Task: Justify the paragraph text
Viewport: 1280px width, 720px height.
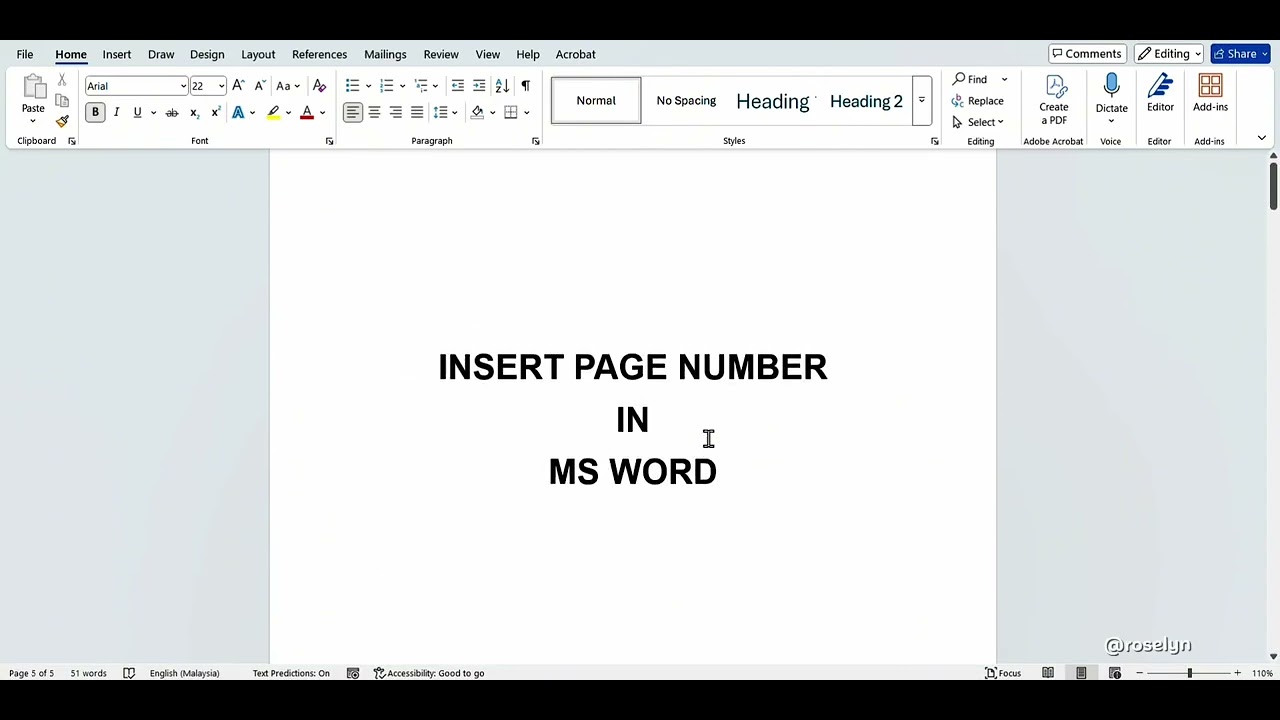Action: 417,113
